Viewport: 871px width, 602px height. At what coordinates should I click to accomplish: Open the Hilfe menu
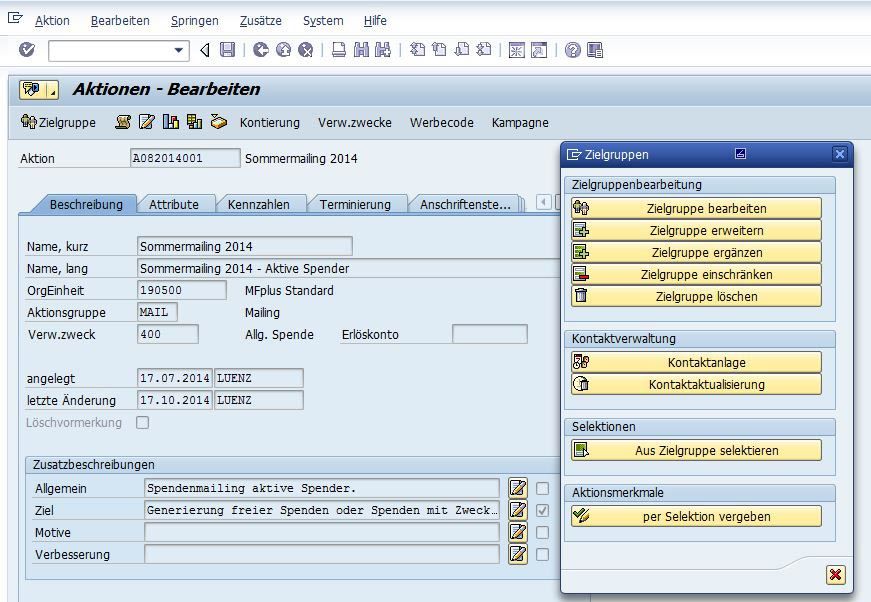(x=375, y=21)
